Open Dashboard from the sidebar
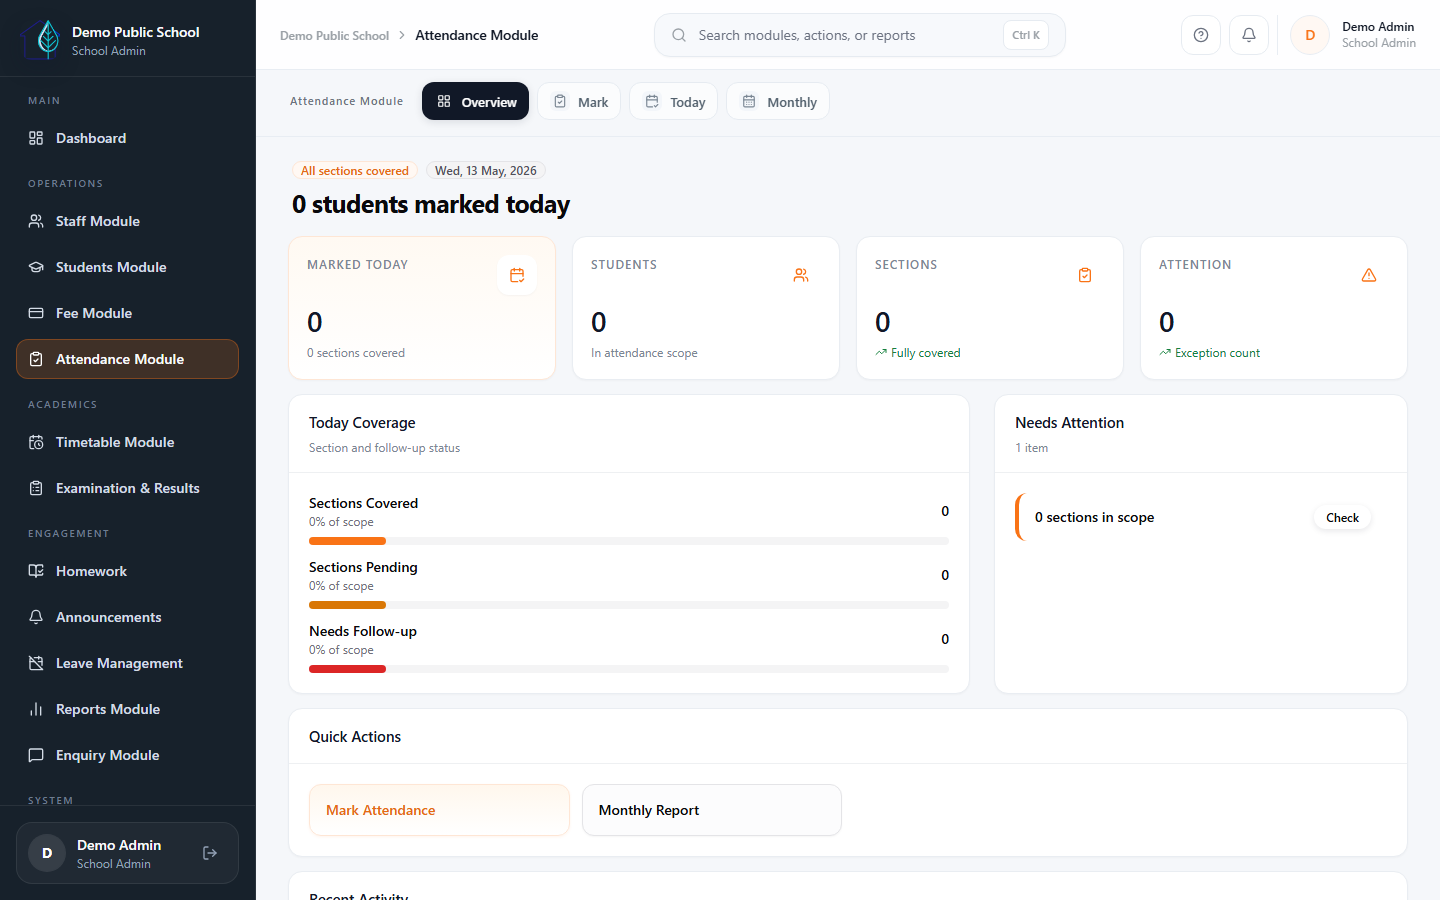Viewport: 1440px width, 900px height. tap(127, 138)
